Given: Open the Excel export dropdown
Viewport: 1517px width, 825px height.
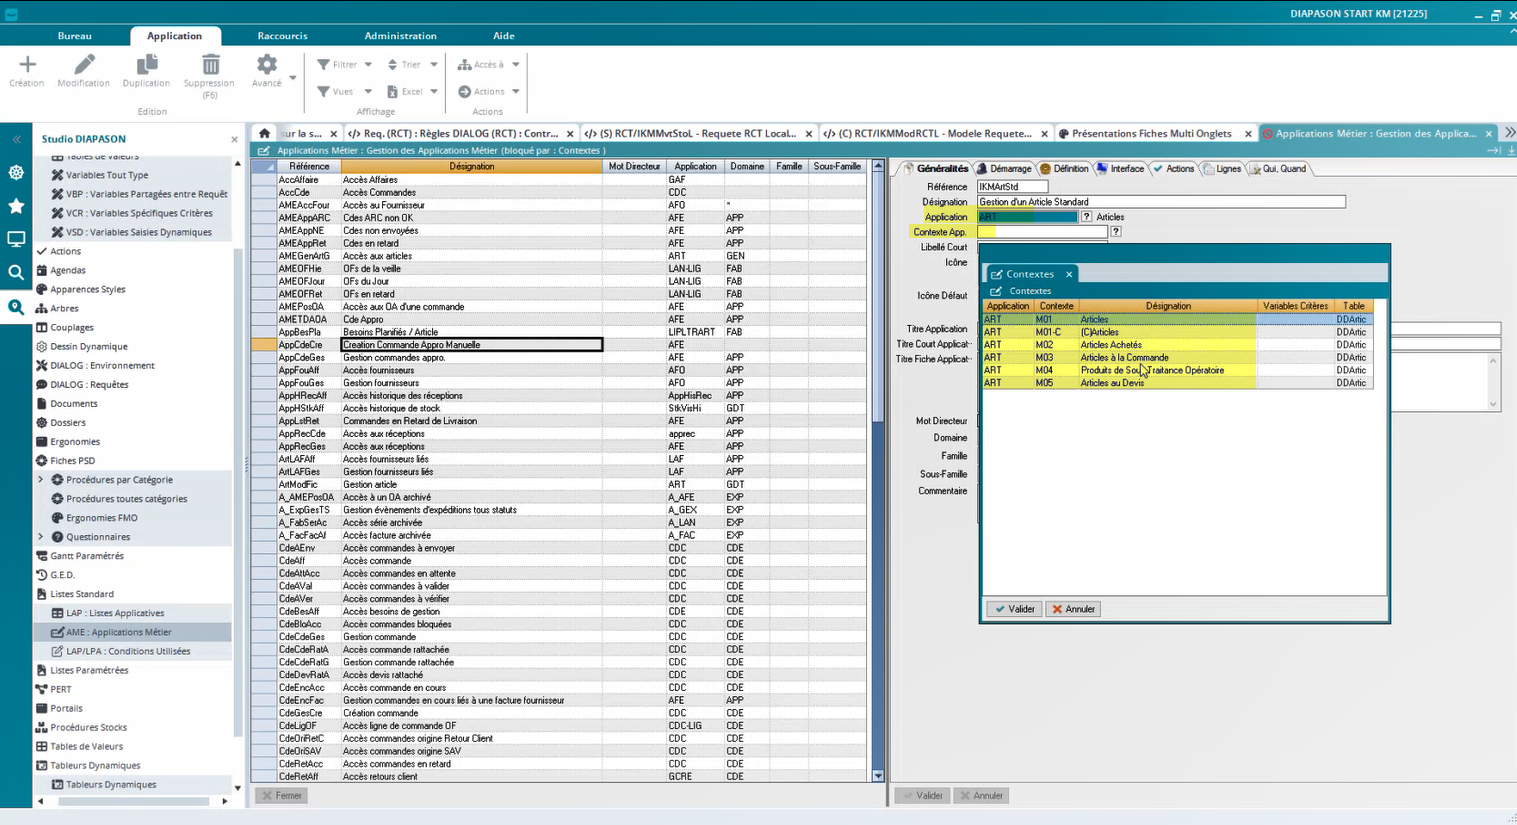Looking at the screenshot, I should pyautogui.click(x=412, y=91).
